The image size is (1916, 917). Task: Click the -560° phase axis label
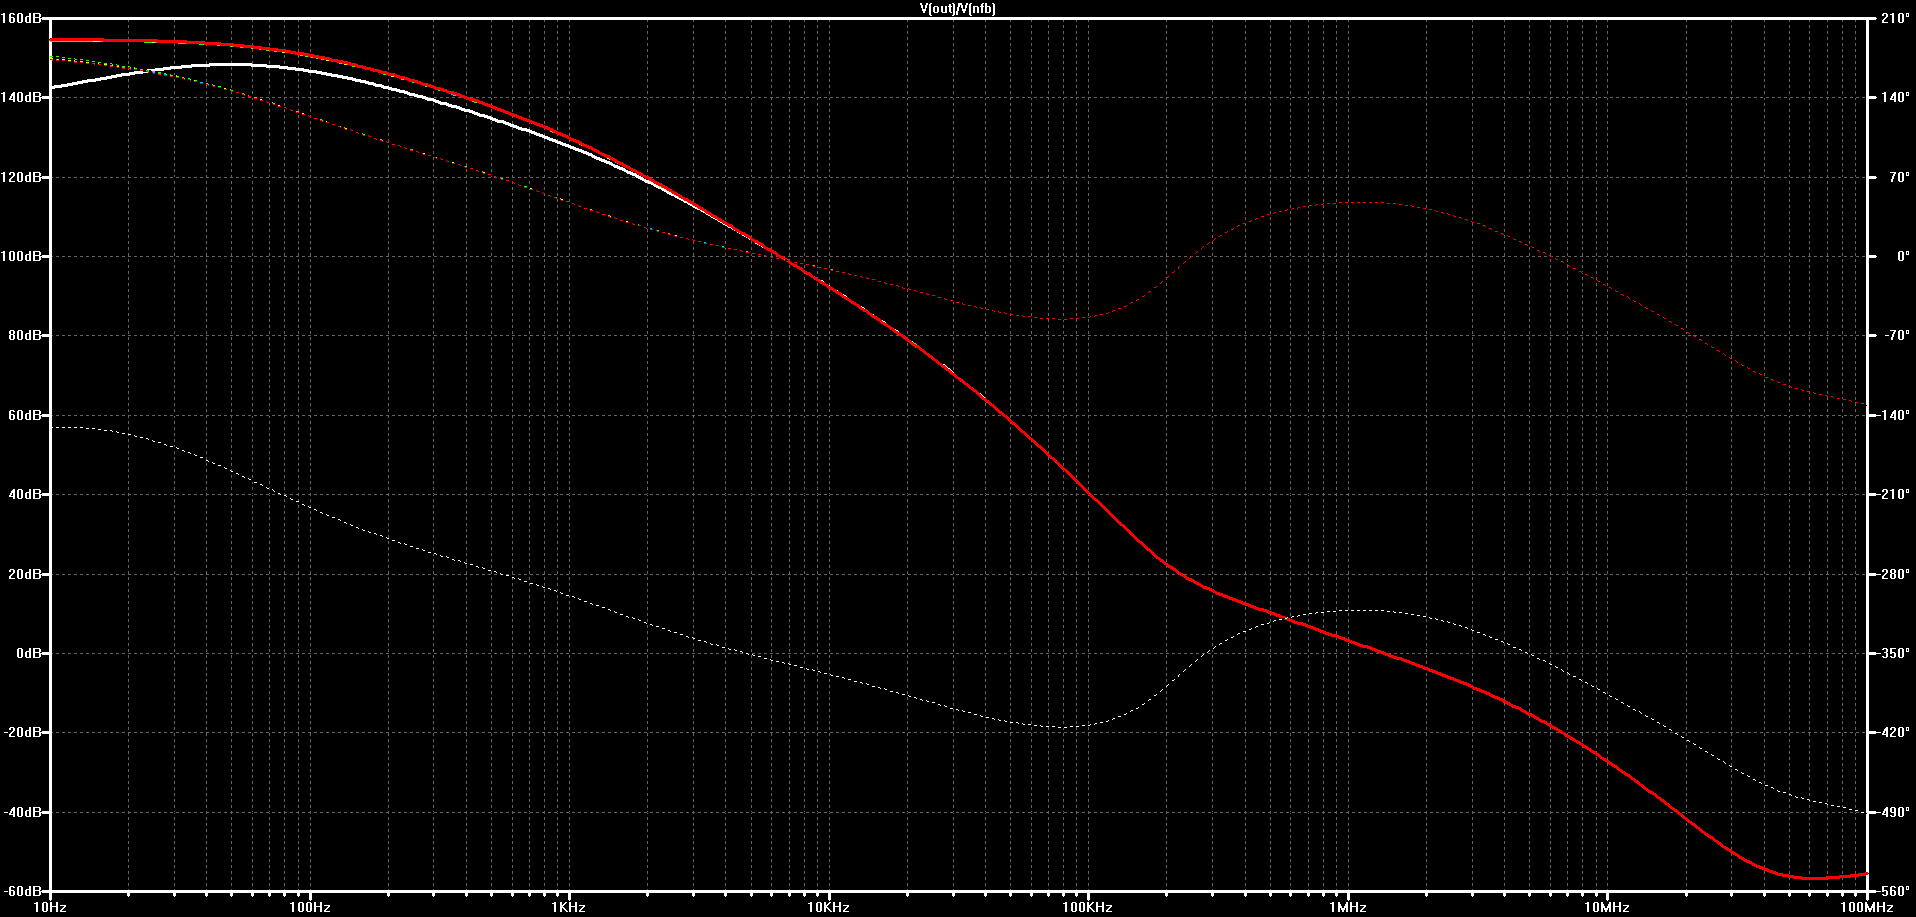[x=1895, y=890]
